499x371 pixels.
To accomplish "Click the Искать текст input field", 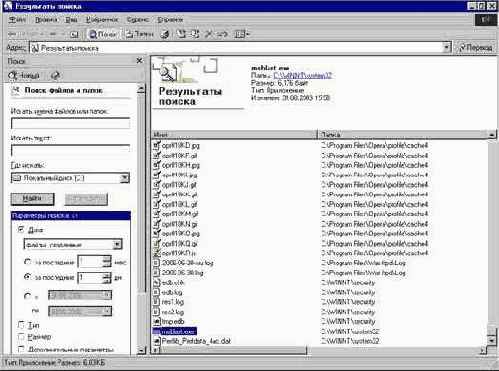I will point(70,150).
